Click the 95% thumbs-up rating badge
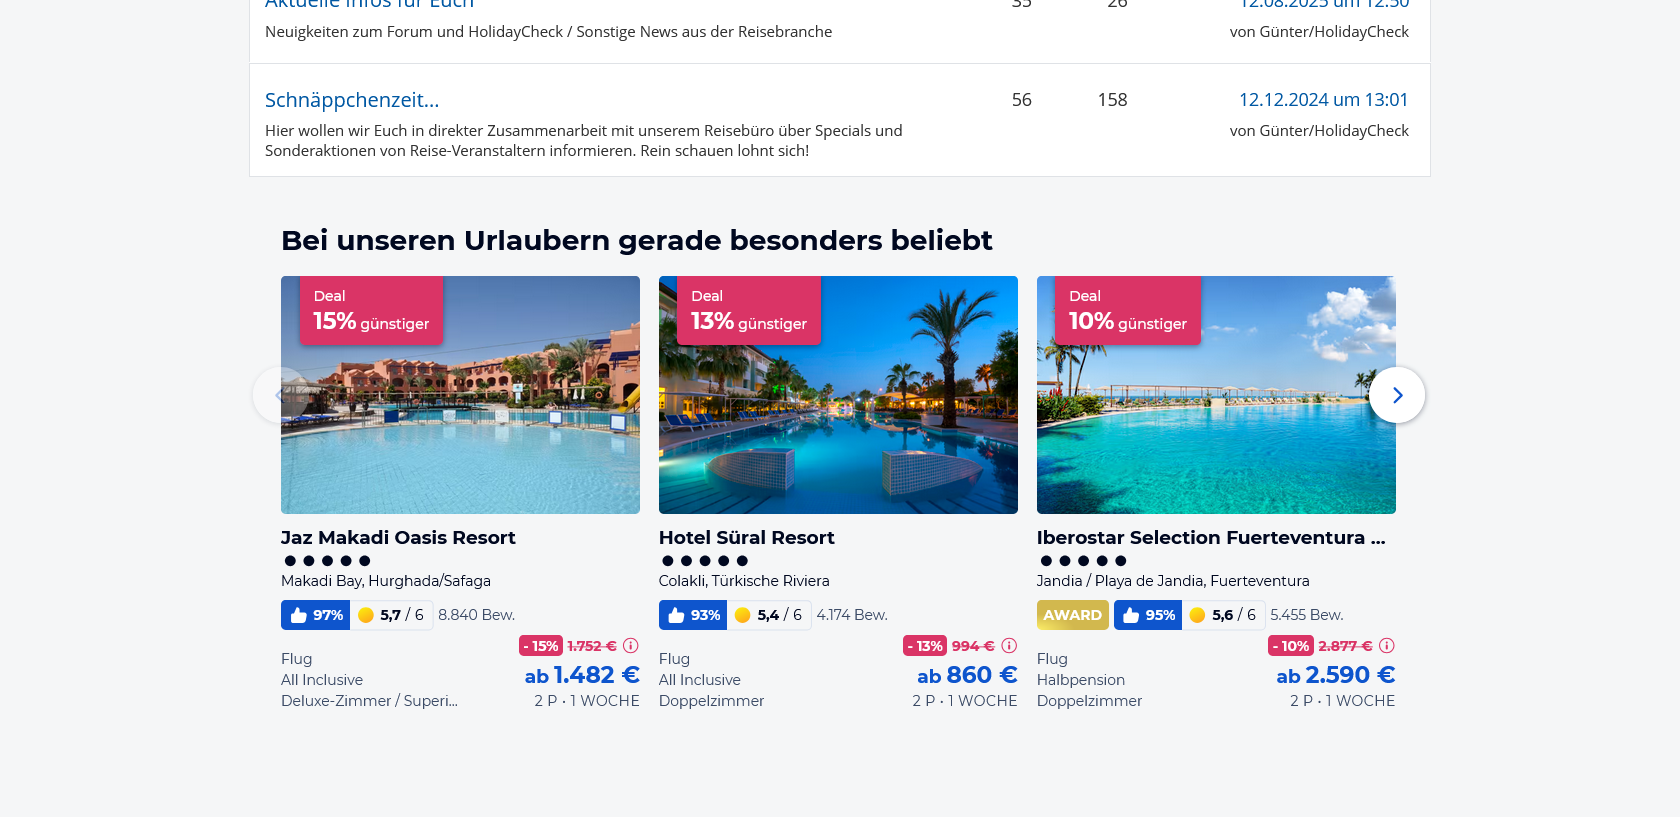The image size is (1680, 817). (1148, 615)
